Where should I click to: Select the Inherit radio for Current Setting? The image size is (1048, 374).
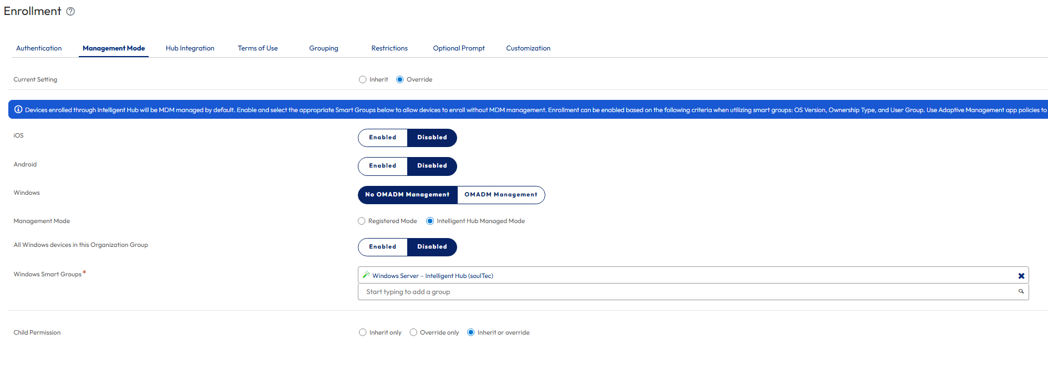(x=362, y=79)
